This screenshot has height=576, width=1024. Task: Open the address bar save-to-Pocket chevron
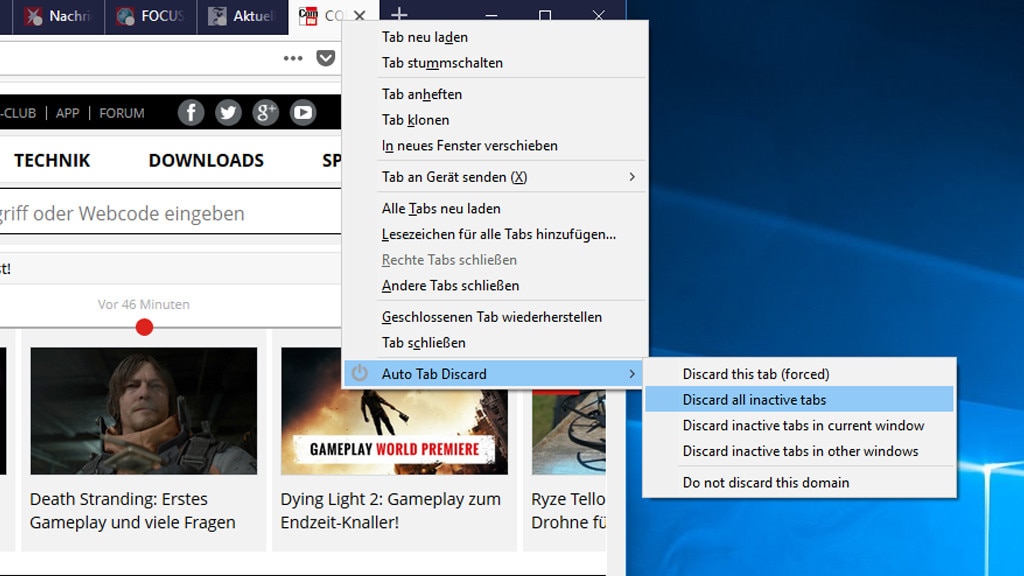(325, 58)
